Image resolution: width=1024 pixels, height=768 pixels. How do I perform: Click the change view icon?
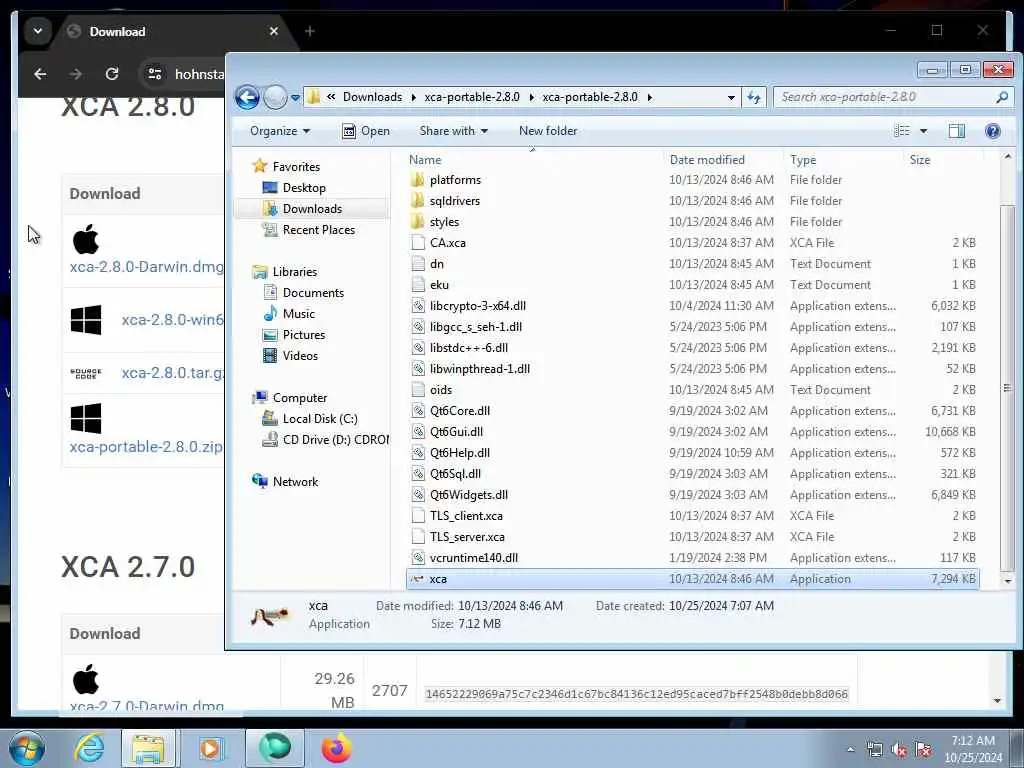click(902, 131)
